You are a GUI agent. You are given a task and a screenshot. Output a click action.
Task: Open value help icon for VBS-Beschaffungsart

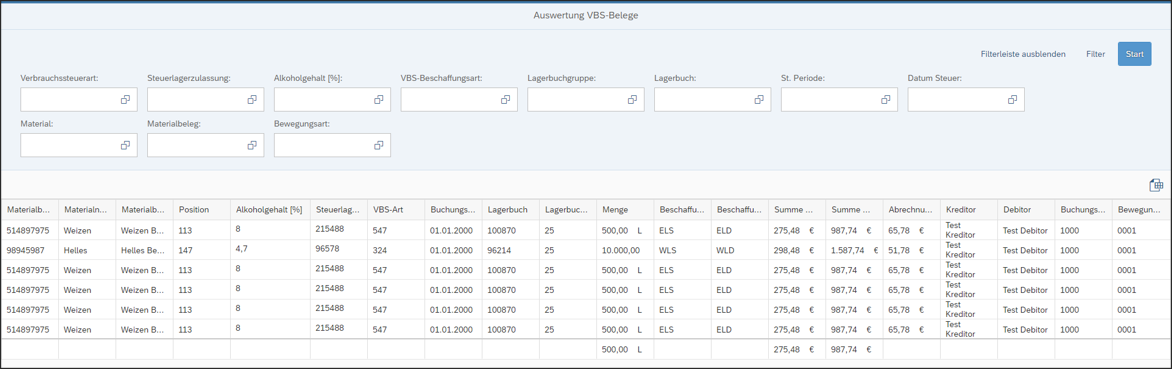point(506,100)
